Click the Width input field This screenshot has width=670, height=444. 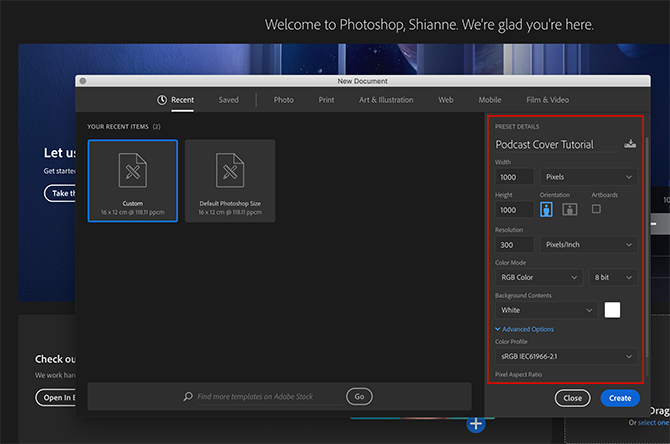pos(514,177)
